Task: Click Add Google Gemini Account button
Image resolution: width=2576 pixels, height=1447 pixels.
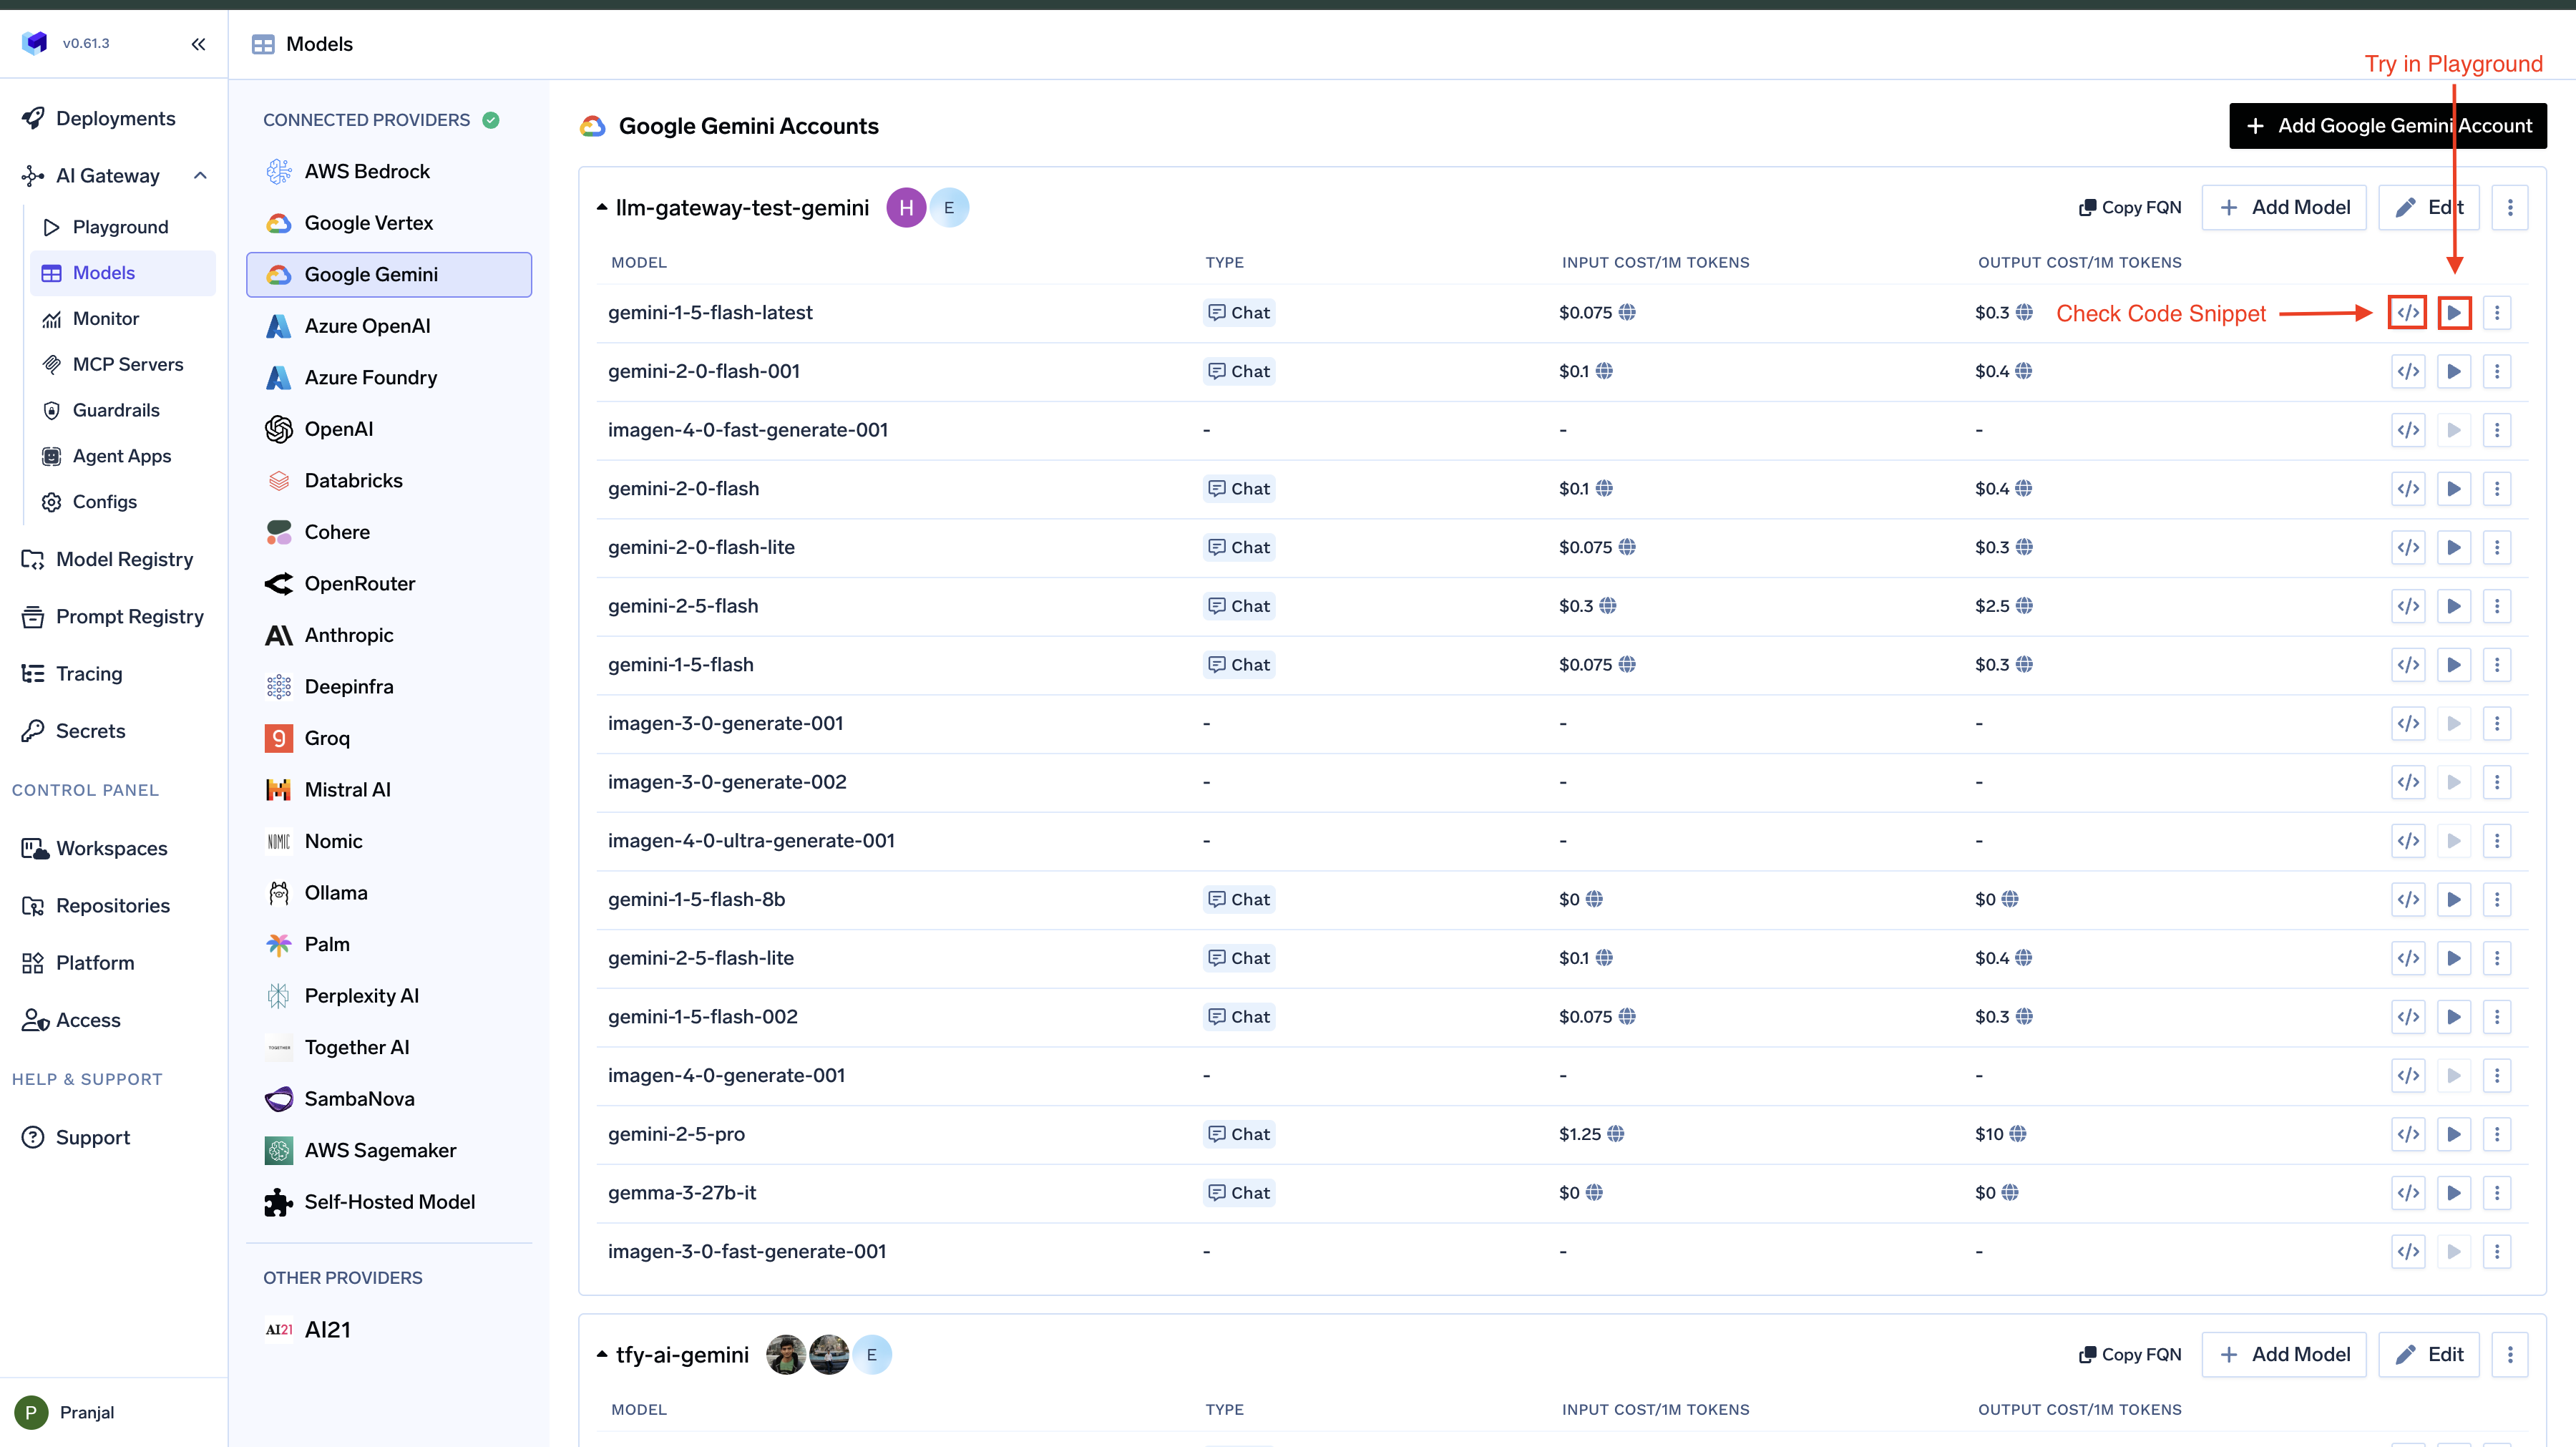Action: [2388, 126]
